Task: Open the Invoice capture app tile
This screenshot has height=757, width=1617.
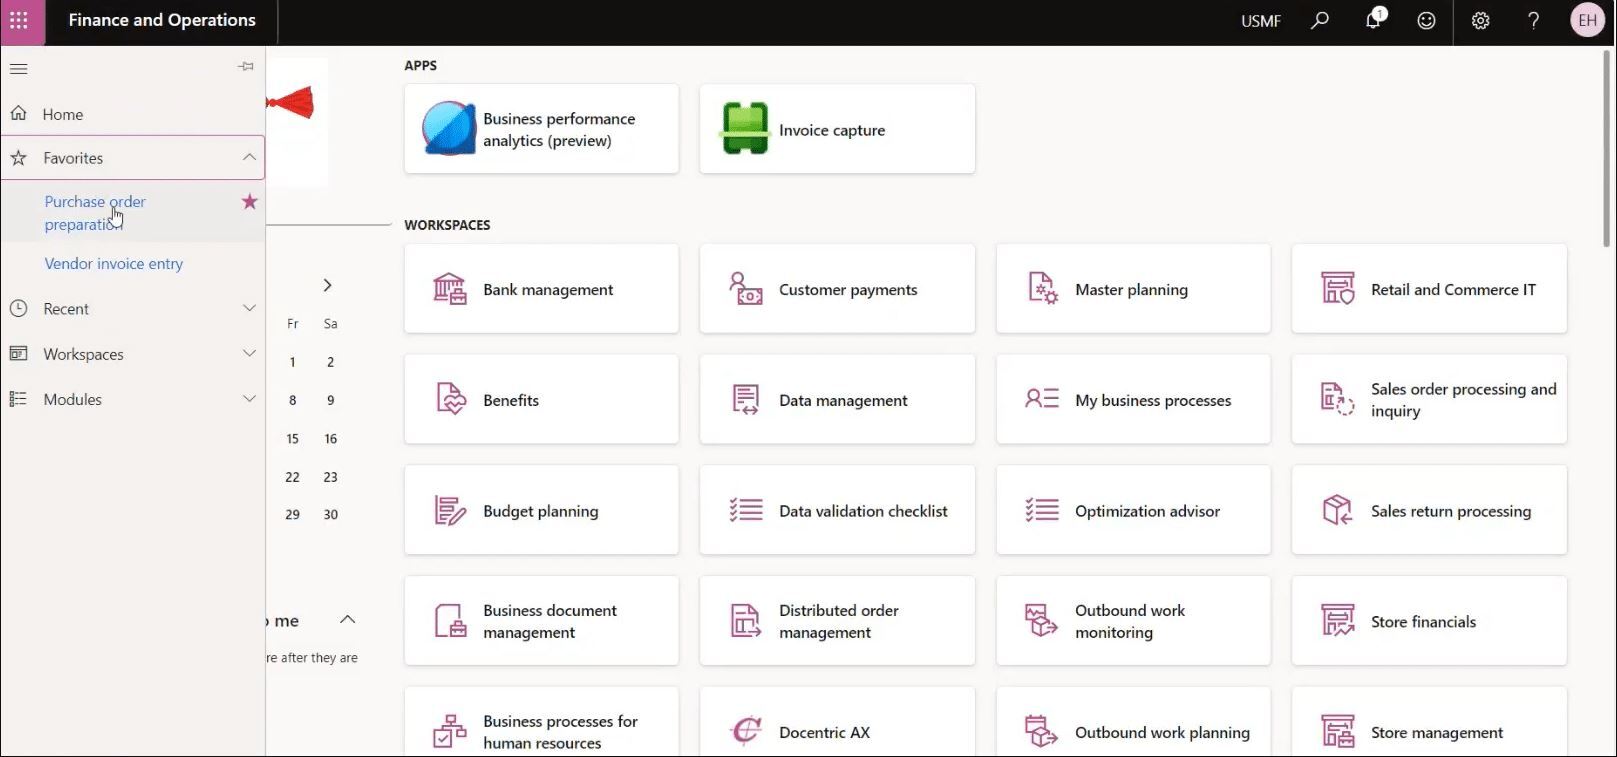Action: point(837,130)
